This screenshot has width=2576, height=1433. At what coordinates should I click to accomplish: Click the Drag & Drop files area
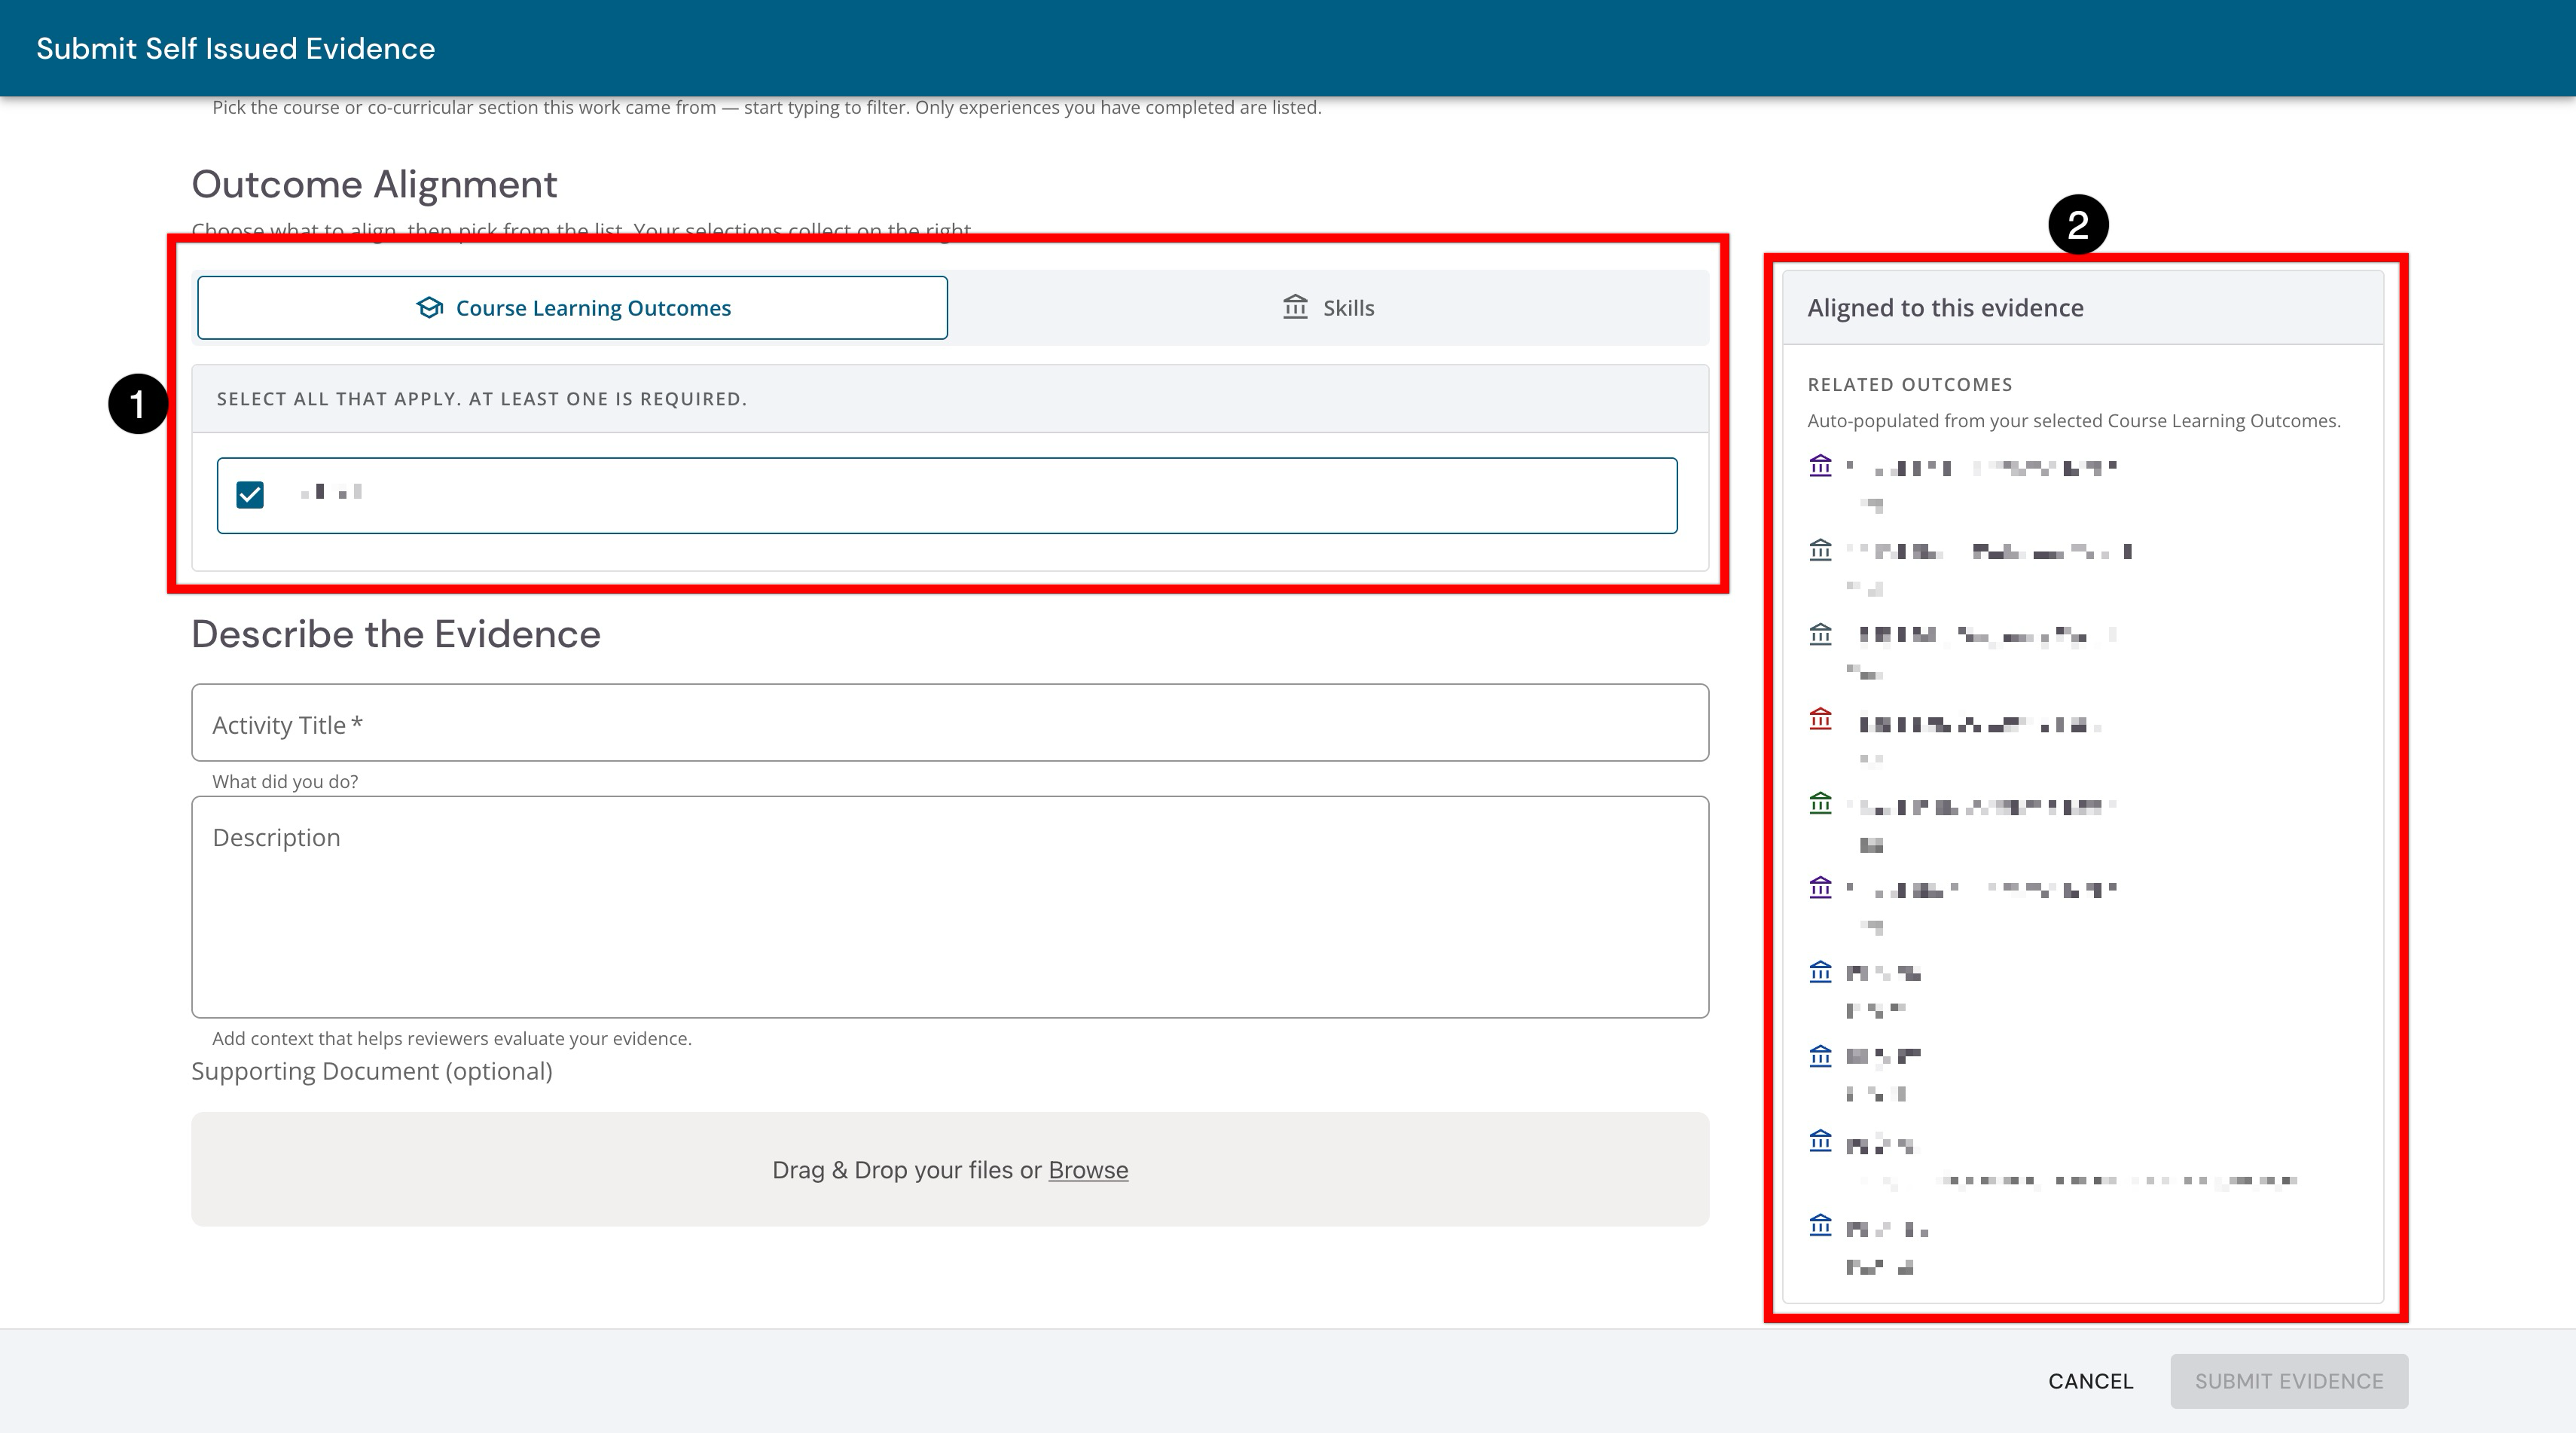tap(950, 1169)
